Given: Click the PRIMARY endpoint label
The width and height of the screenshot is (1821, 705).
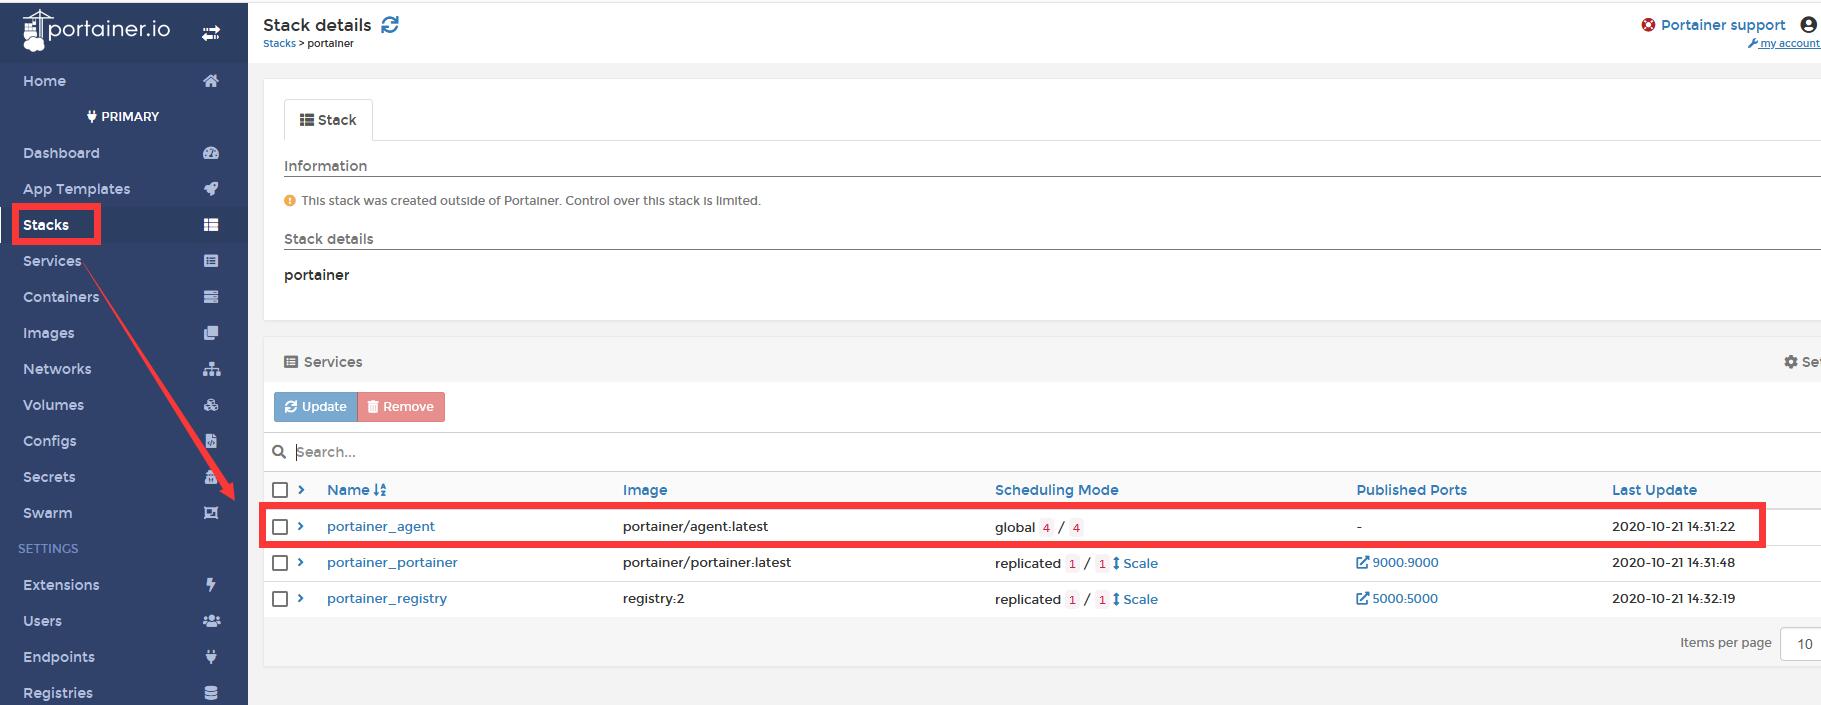Looking at the screenshot, I should coord(123,117).
